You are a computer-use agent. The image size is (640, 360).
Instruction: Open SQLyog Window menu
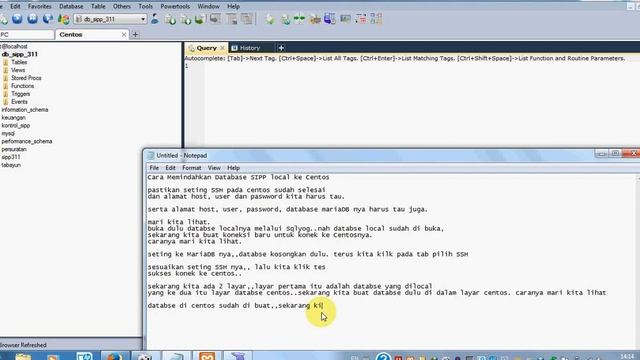208,7
